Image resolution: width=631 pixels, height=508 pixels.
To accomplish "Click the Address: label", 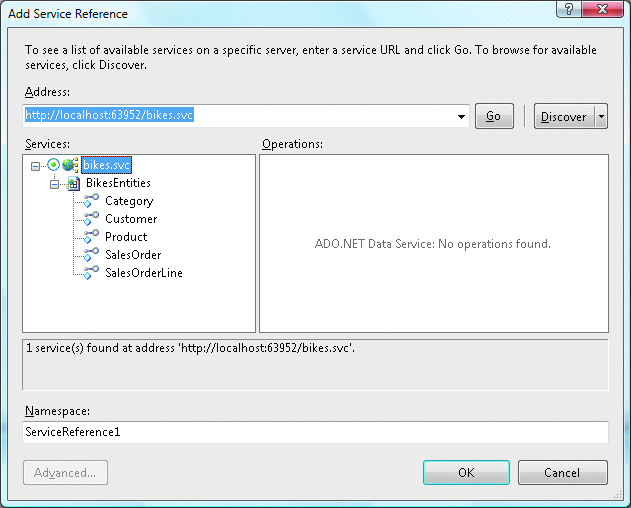I will (x=47, y=92).
